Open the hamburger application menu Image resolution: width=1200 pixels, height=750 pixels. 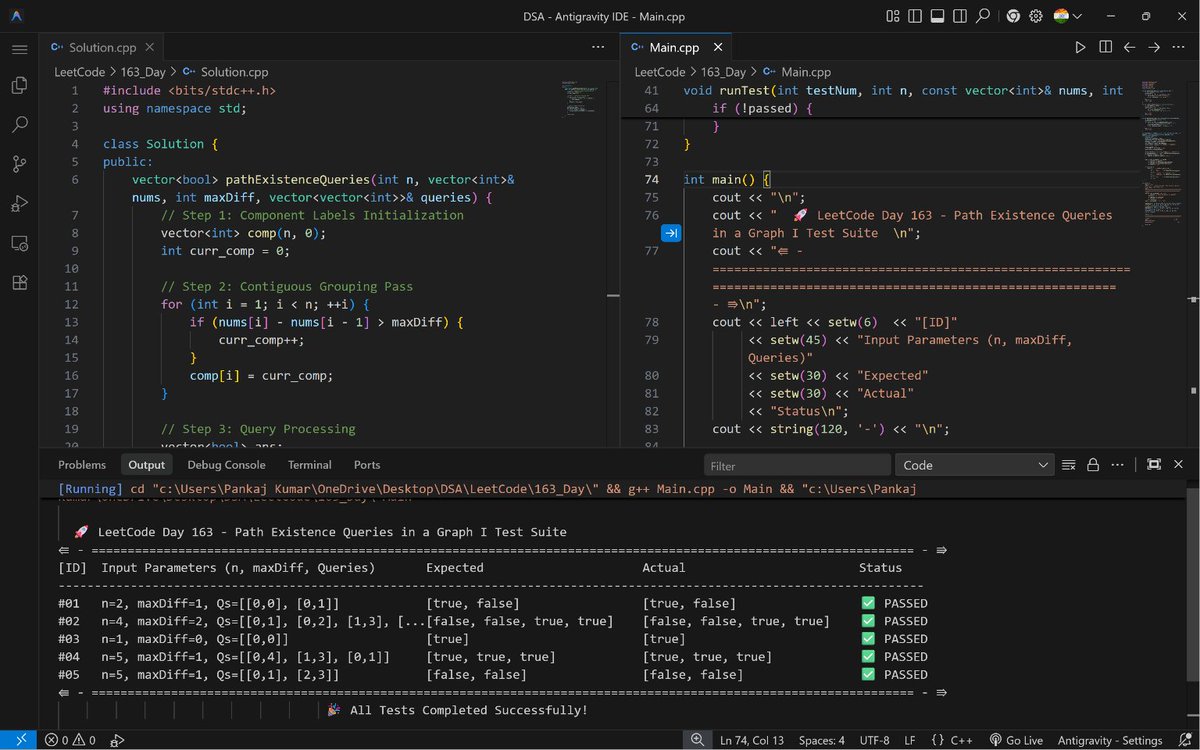19,49
